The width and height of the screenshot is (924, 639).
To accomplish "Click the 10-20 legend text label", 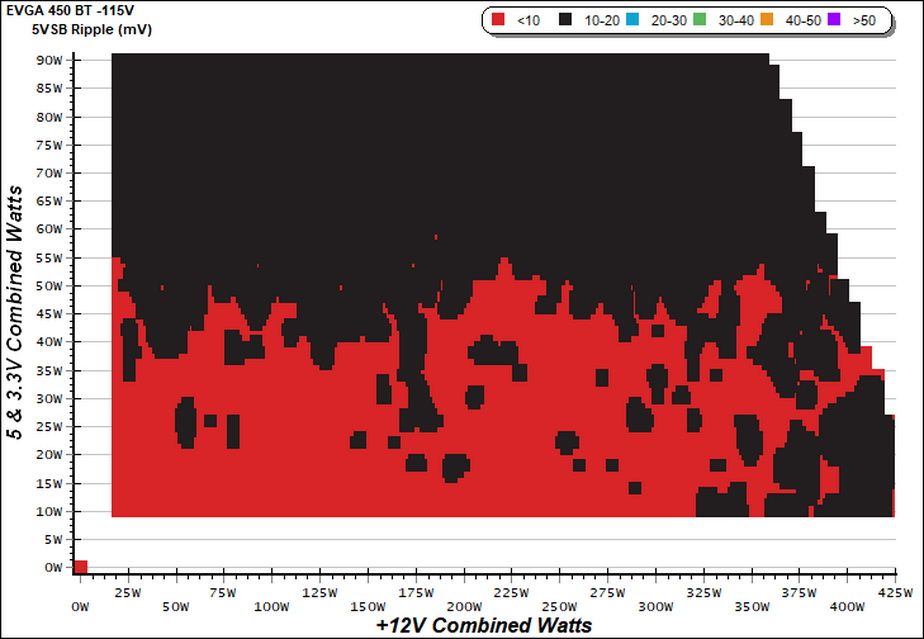I will point(602,20).
